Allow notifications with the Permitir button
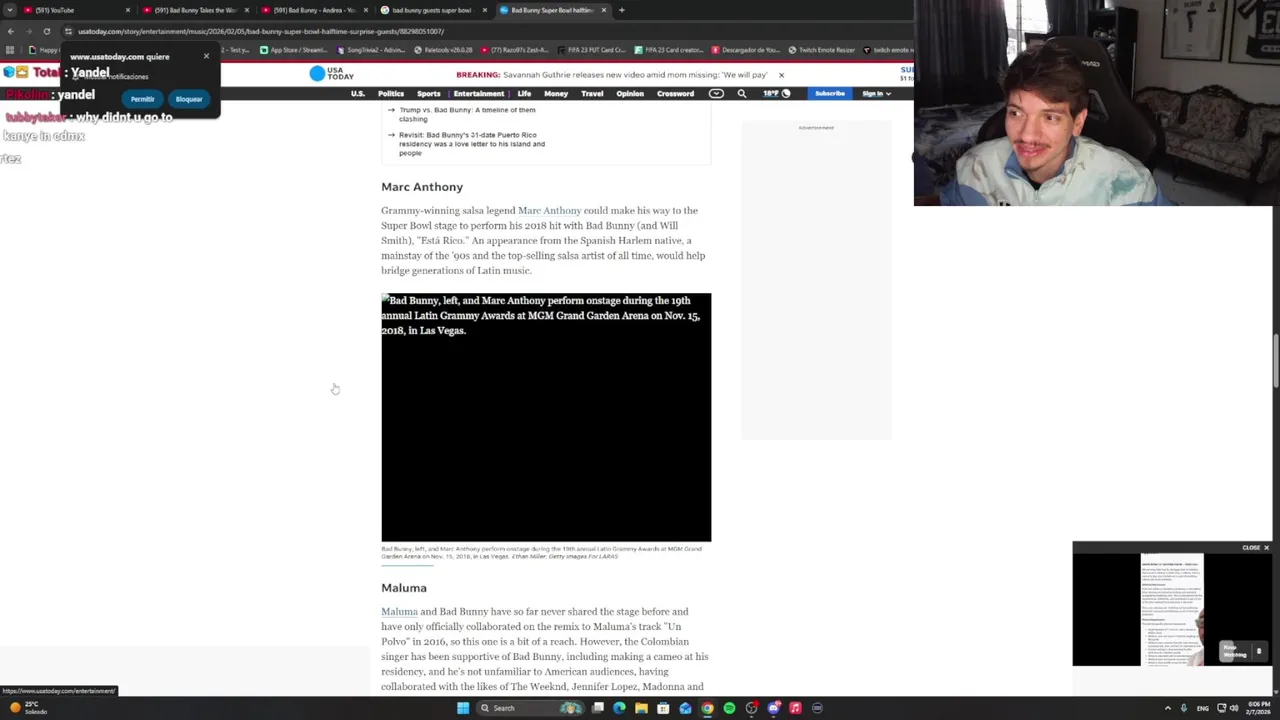1280x720 pixels. [x=142, y=99]
